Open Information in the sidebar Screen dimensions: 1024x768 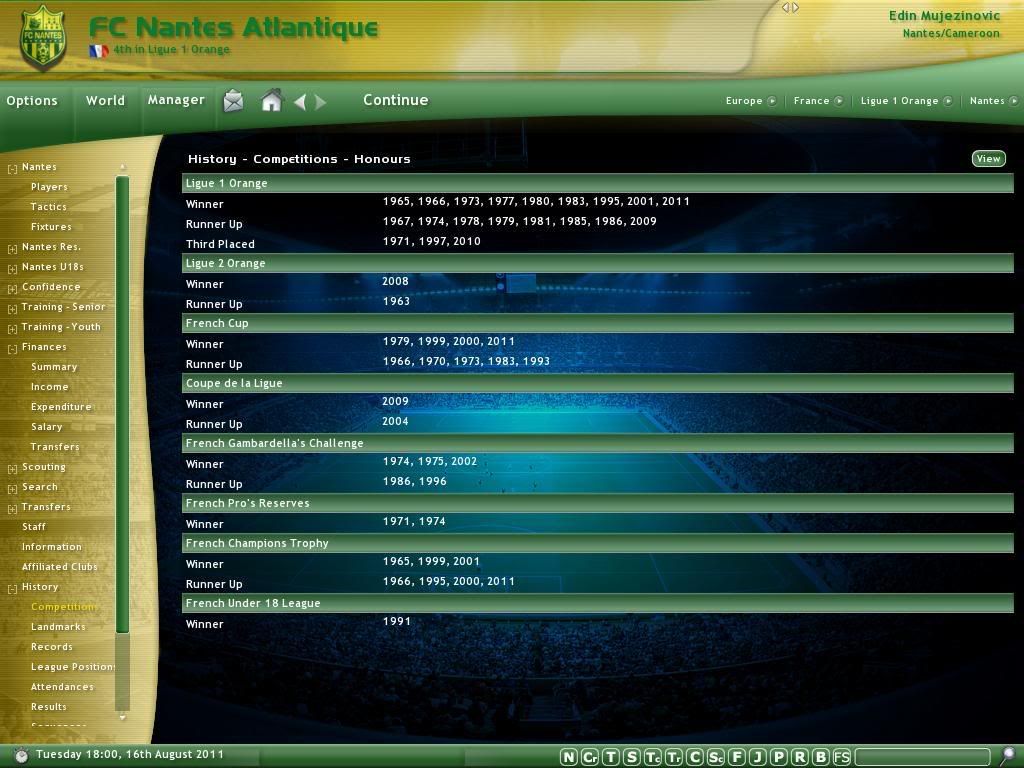click(x=52, y=547)
